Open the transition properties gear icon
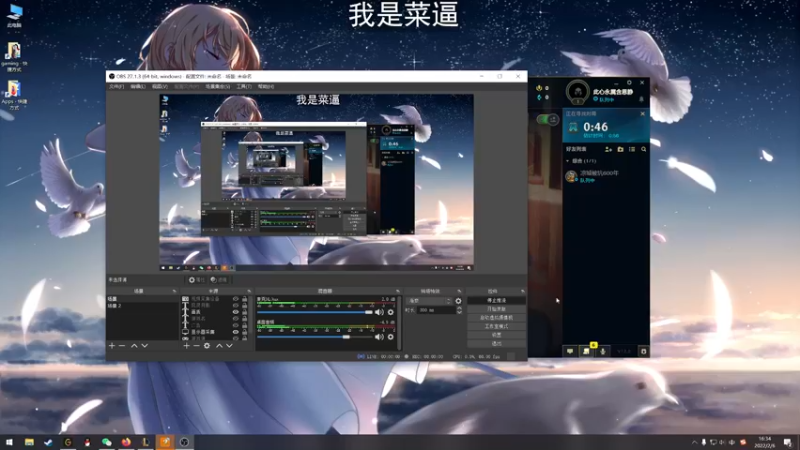The width and height of the screenshot is (800, 450). pos(458,301)
